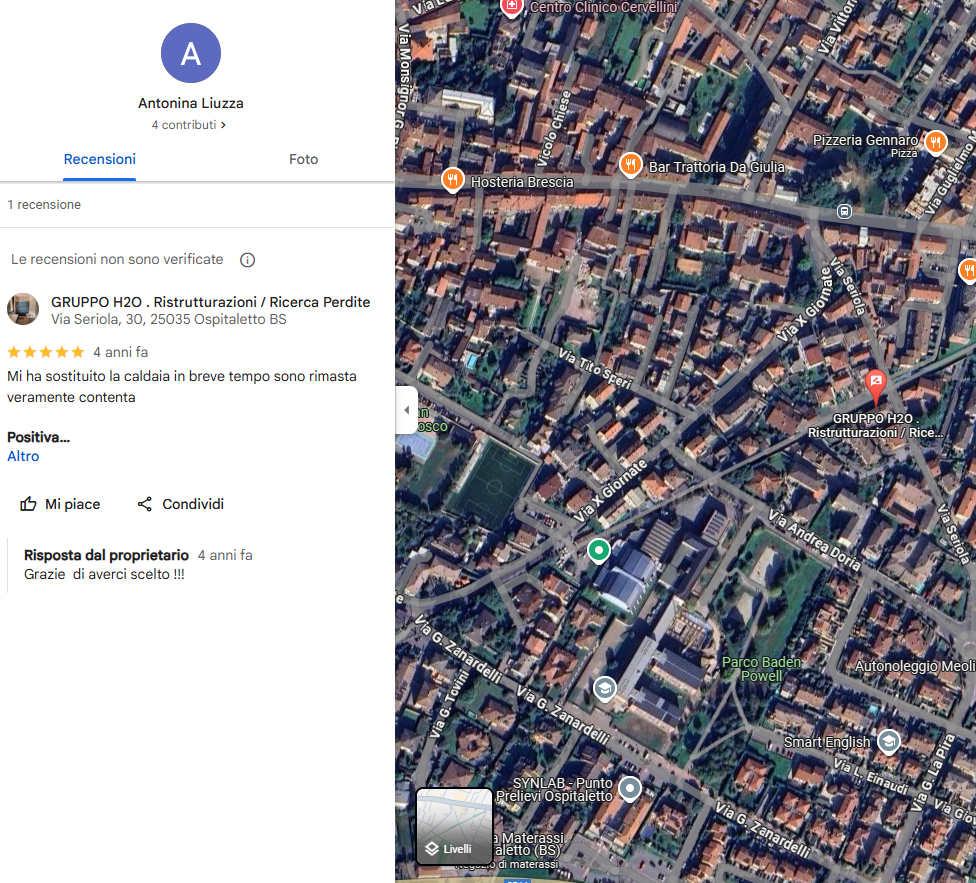Expand the review with the Altro link
Screen dimensions: 976x883
pyautogui.click(x=23, y=456)
